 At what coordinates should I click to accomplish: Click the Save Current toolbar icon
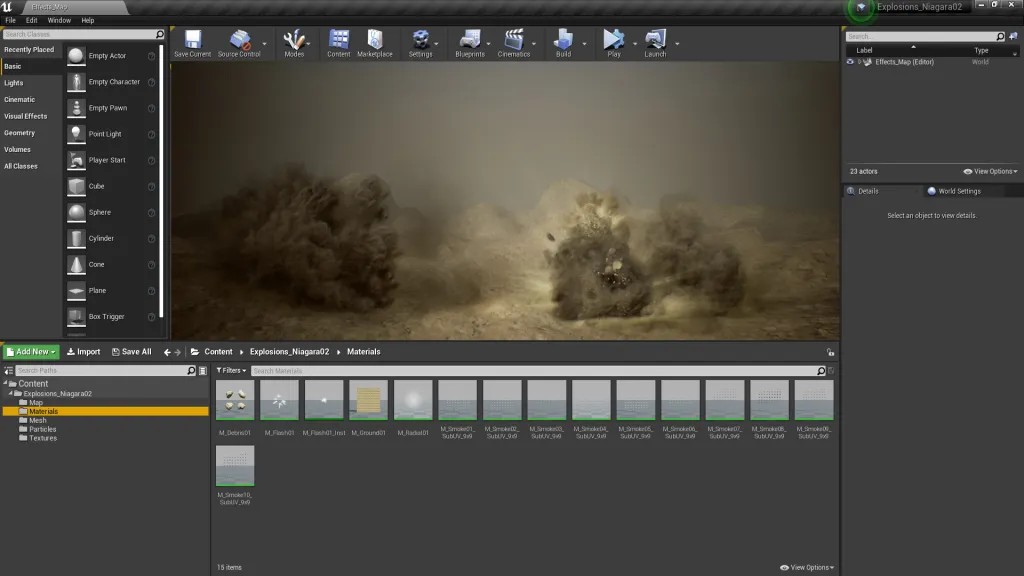[192, 41]
